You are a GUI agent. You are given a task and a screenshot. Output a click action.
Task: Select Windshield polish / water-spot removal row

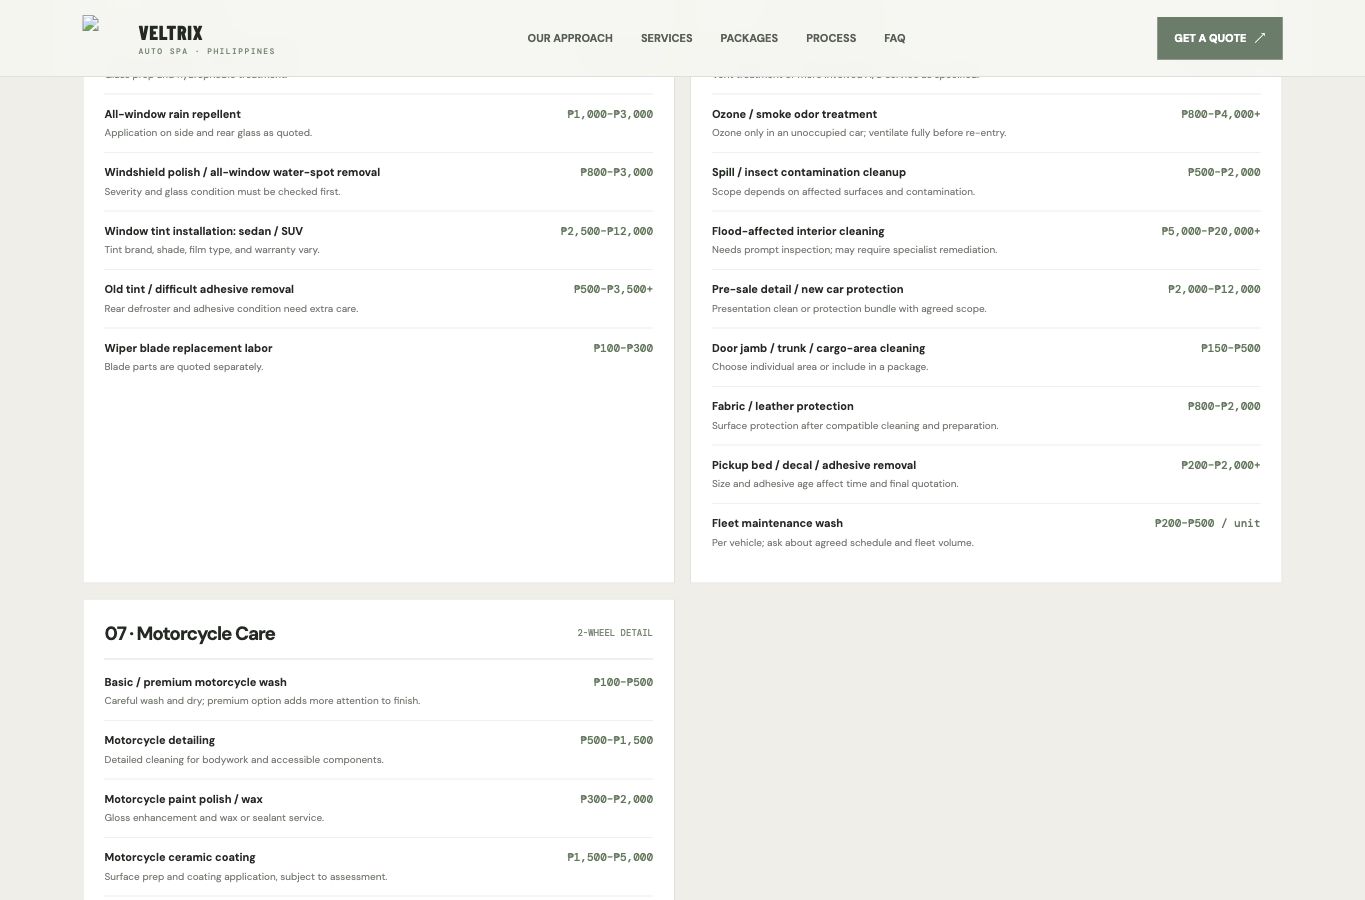coord(378,181)
